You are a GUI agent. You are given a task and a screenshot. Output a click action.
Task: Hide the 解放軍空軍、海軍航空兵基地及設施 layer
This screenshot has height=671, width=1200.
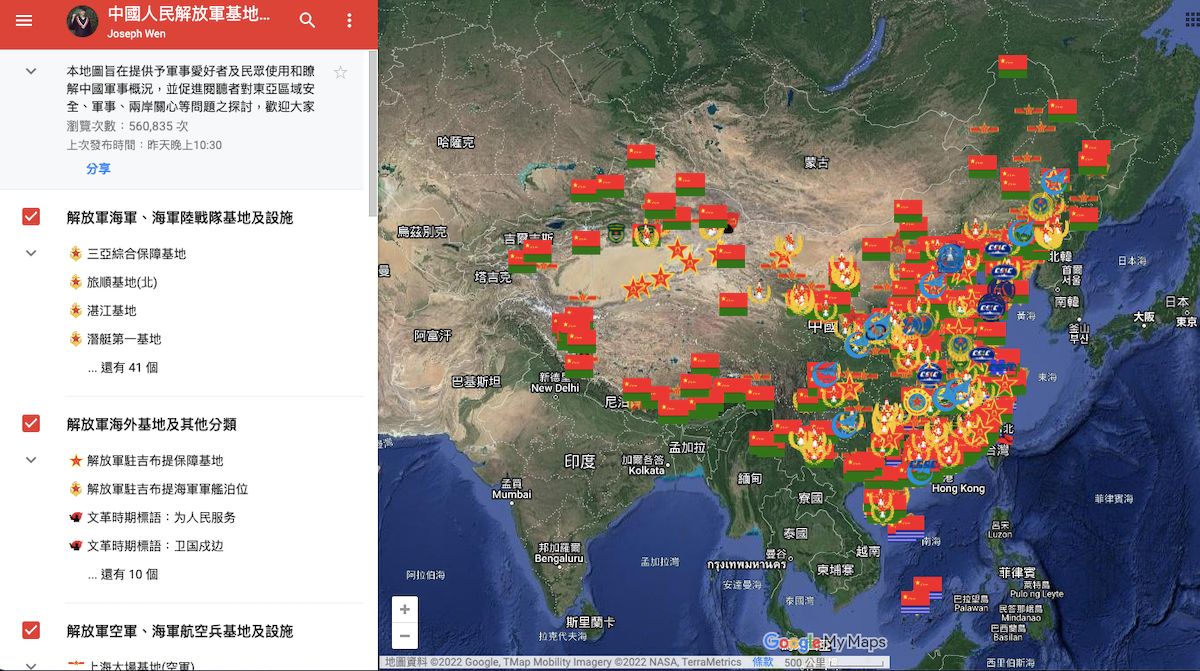pyautogui.click(x=31, y=630)
